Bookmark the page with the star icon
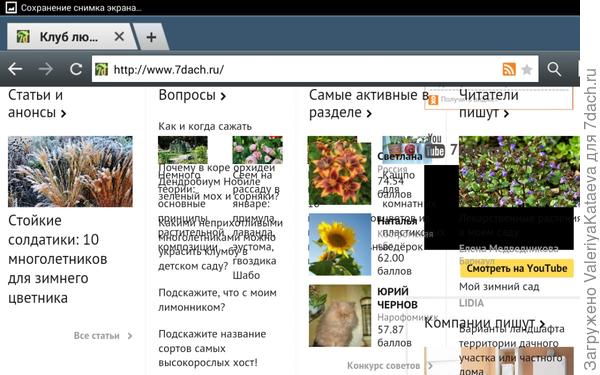 [x=527, y=69]
